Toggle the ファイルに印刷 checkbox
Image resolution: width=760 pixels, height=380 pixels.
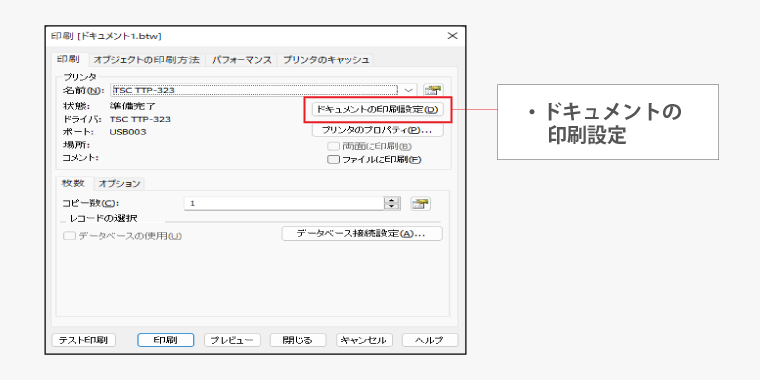pos(333,159)
